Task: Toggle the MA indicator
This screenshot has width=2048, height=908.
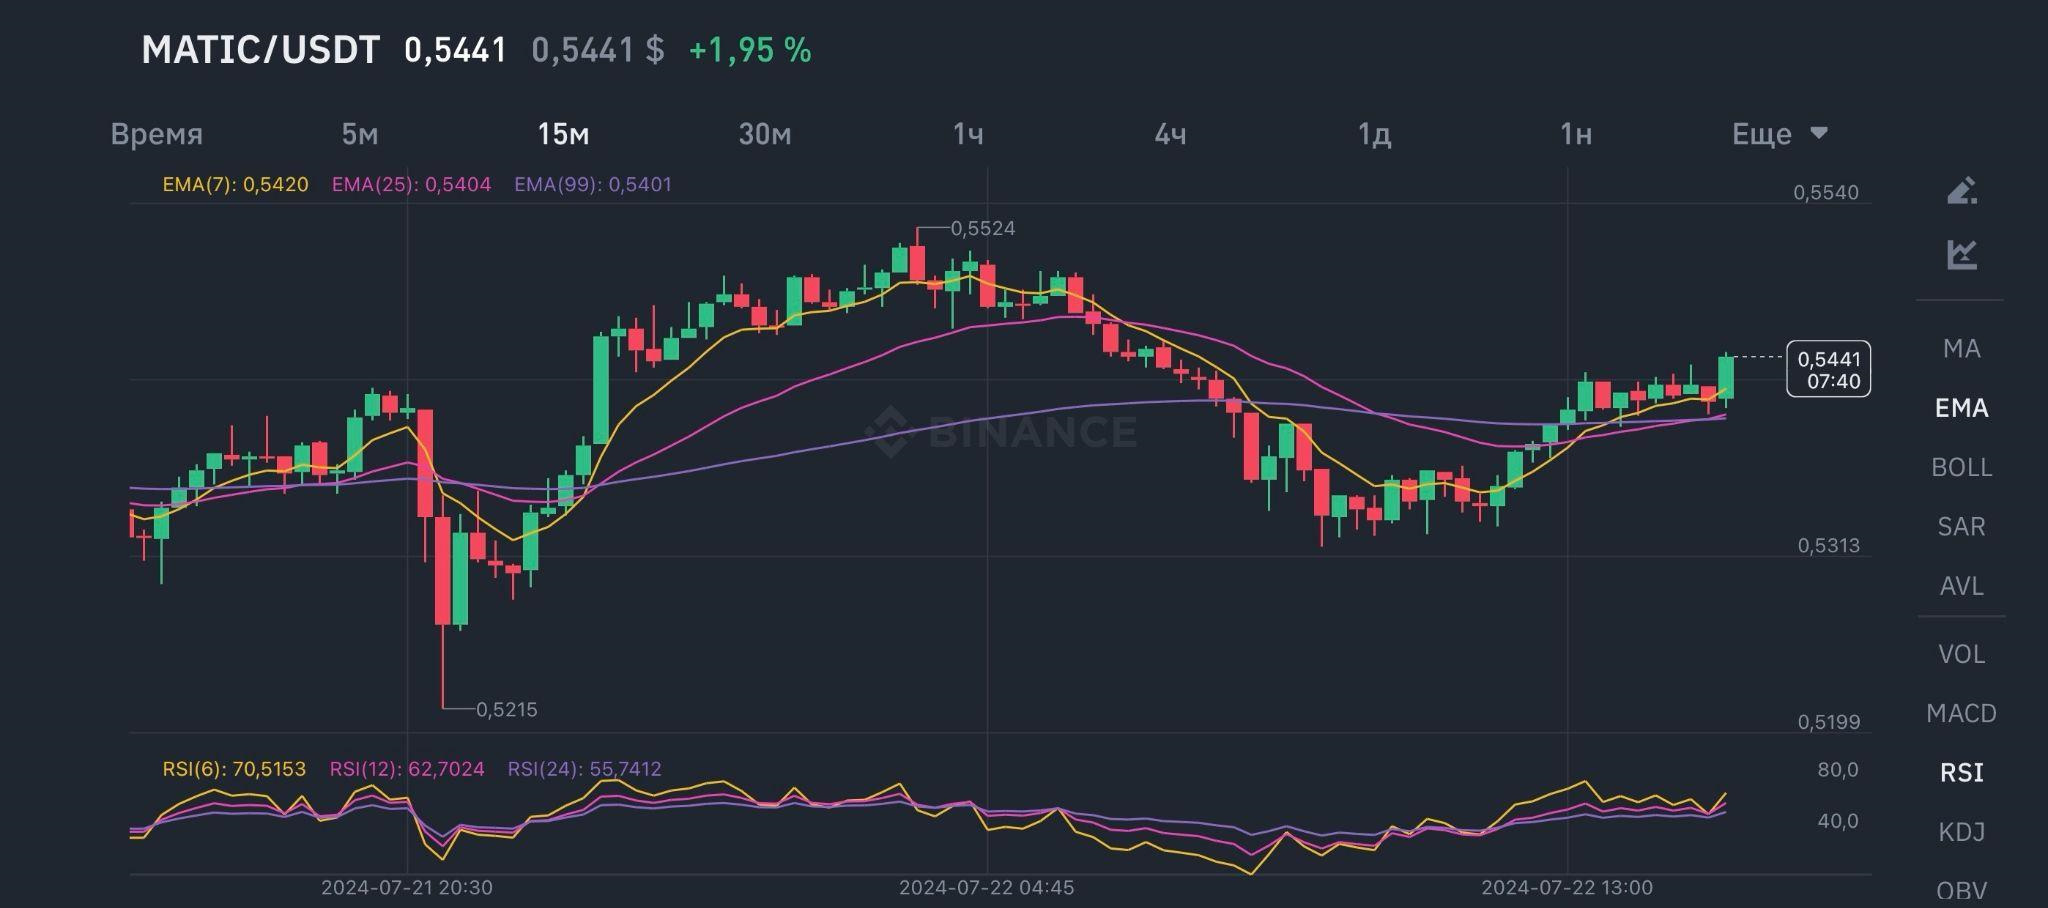Action: click(x=1961, y=349)
